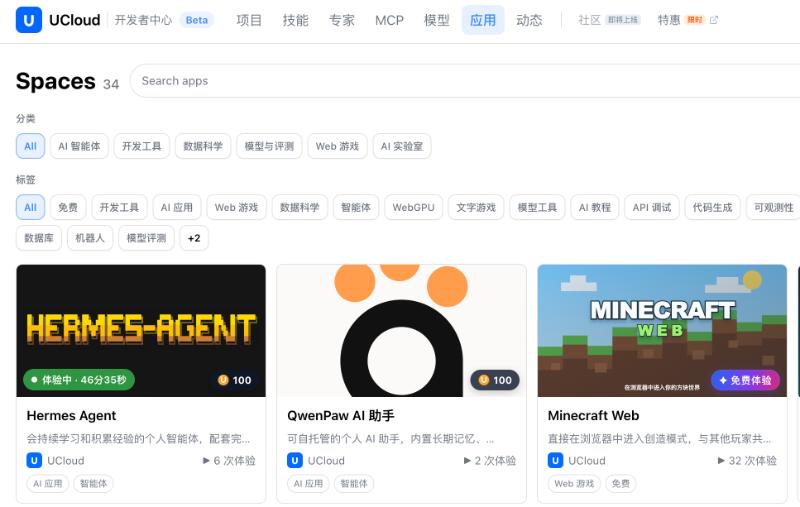Click the UCloud author icon on Hermes Agent card
Viewport: 800px width, 507px height.
[34, 461]
